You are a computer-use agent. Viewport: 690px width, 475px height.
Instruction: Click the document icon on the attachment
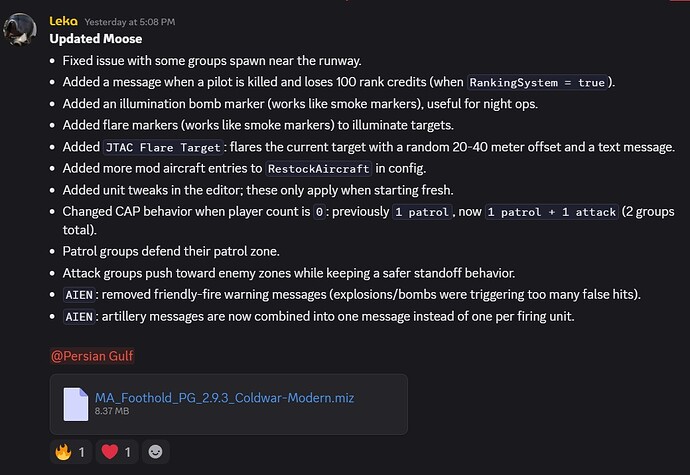point(76,403)
